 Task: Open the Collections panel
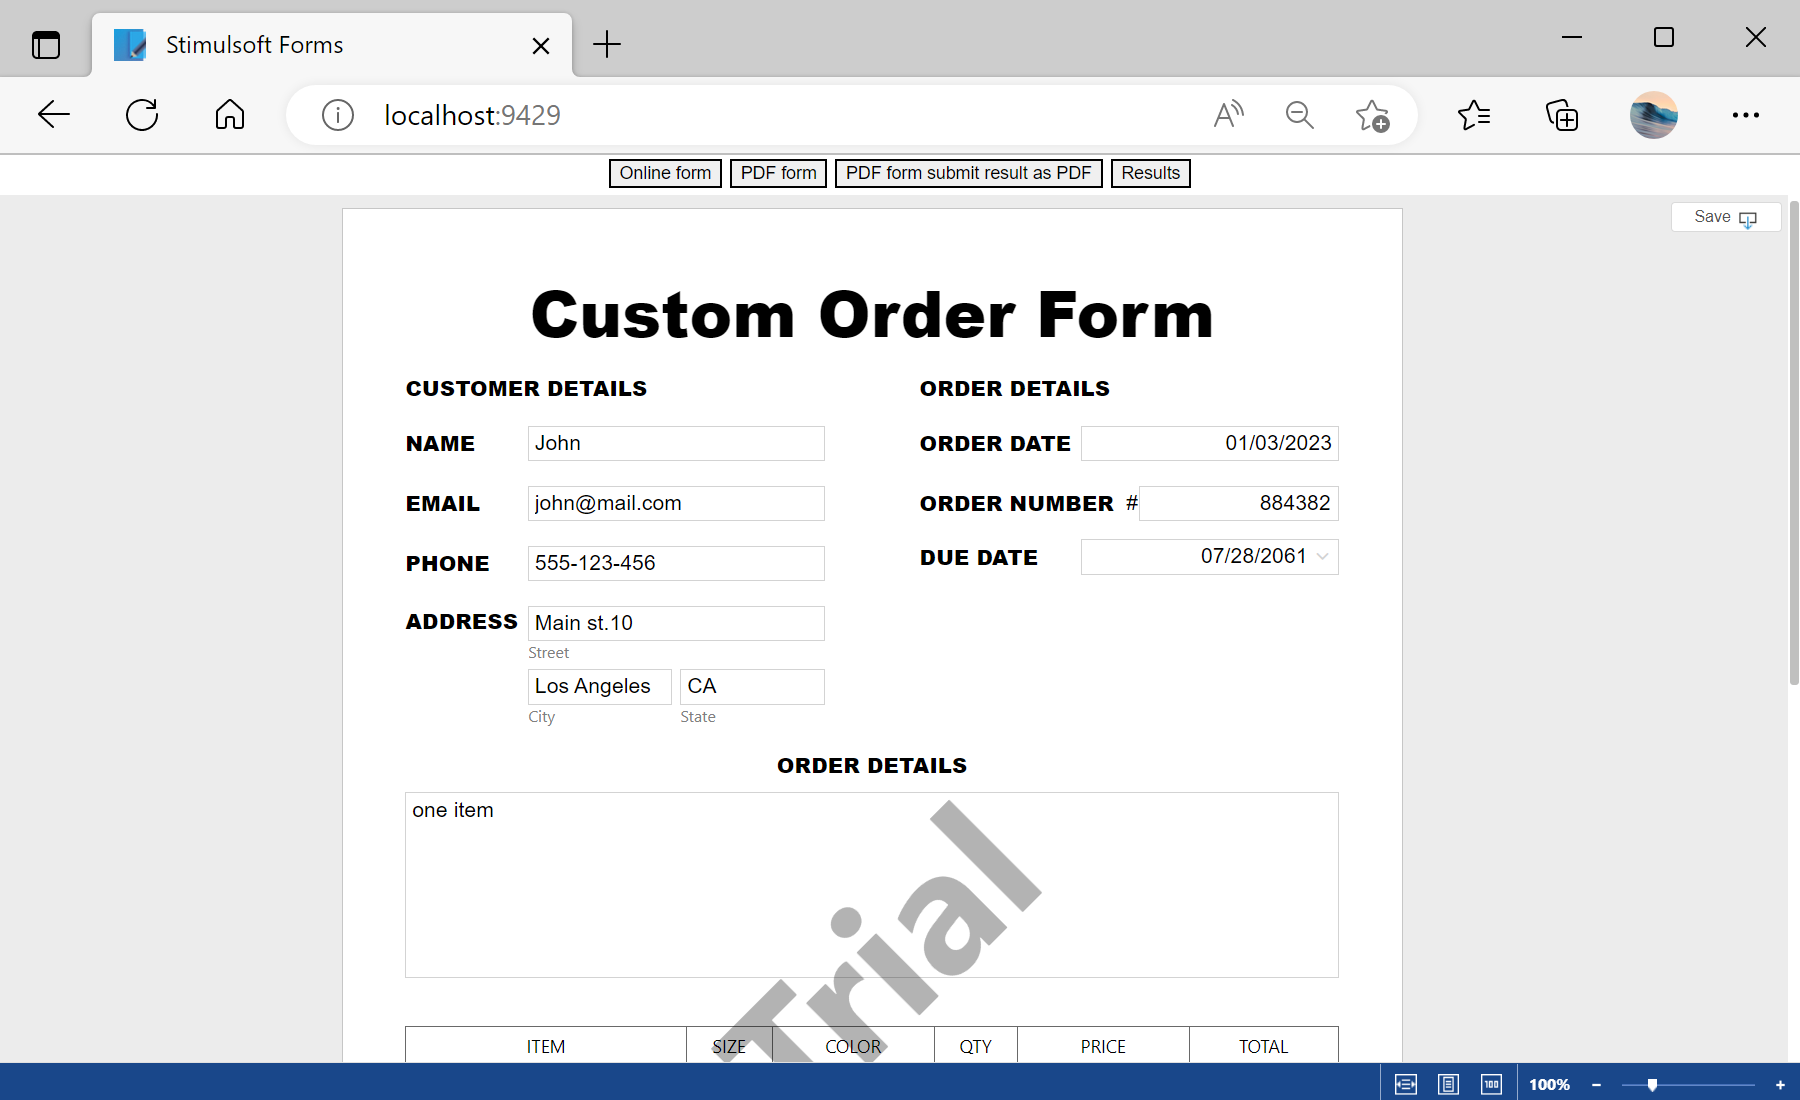click(1561, 115)
